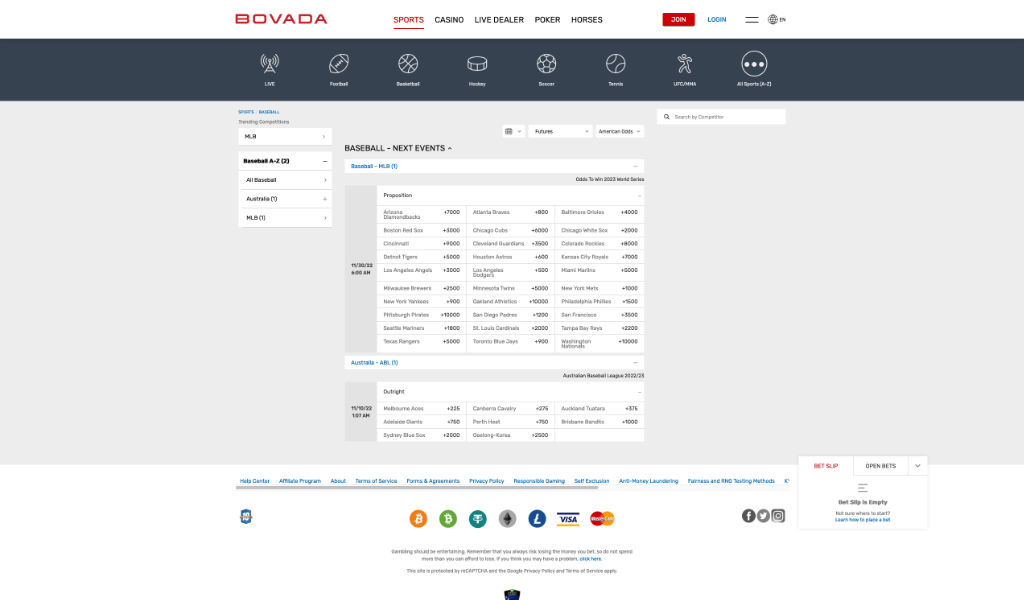
Task: Click the Sports breadcrumb link
Action: [246, 112]
